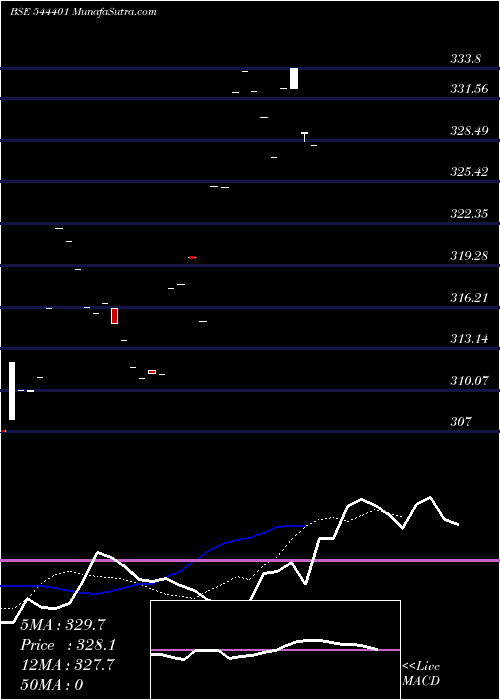The height and width of the screenshot is (700, 500).
Task: Click the 12MA : 327.7 readout
Action: (x=67, y=665)
